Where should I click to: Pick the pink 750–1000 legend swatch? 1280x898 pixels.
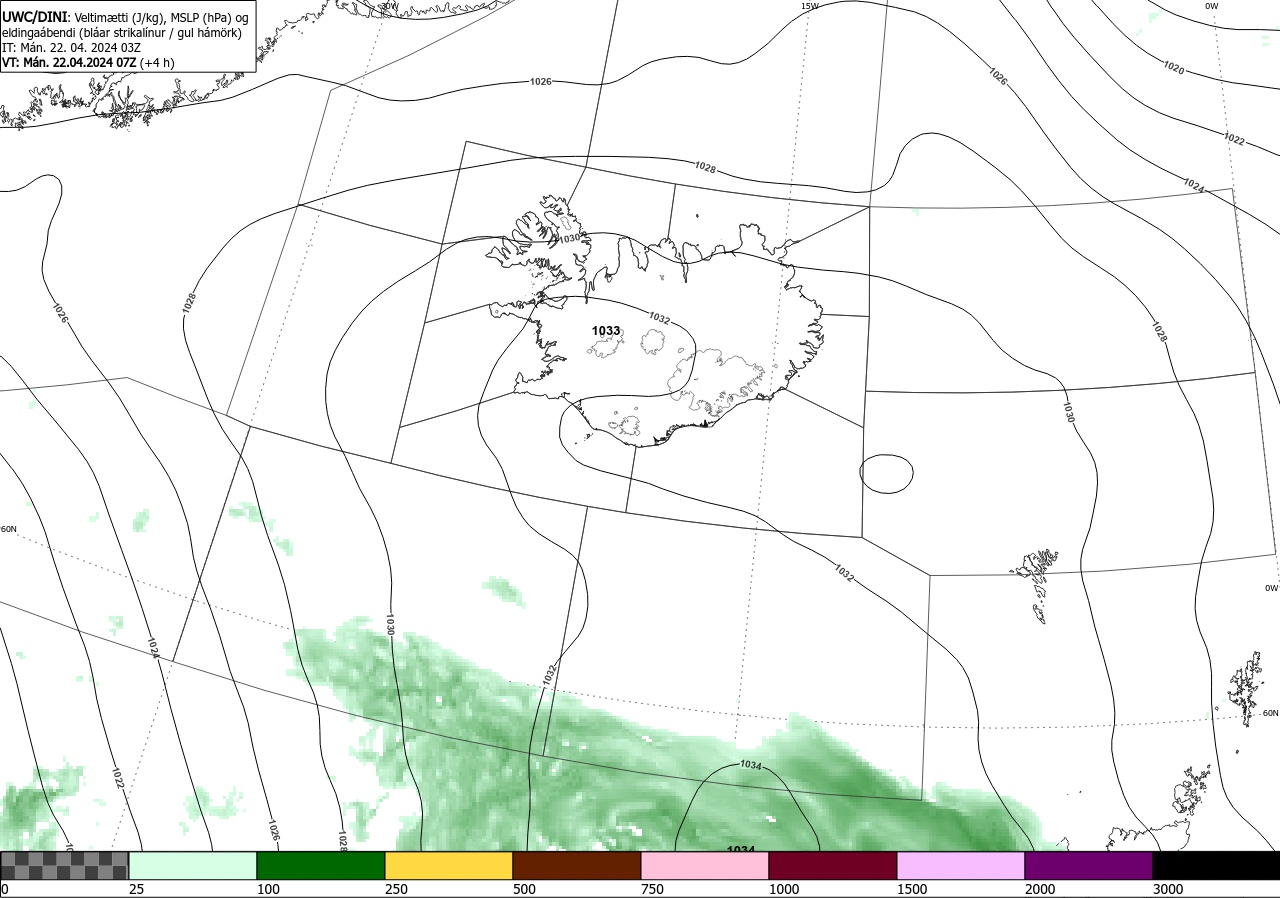coord(704,866)
